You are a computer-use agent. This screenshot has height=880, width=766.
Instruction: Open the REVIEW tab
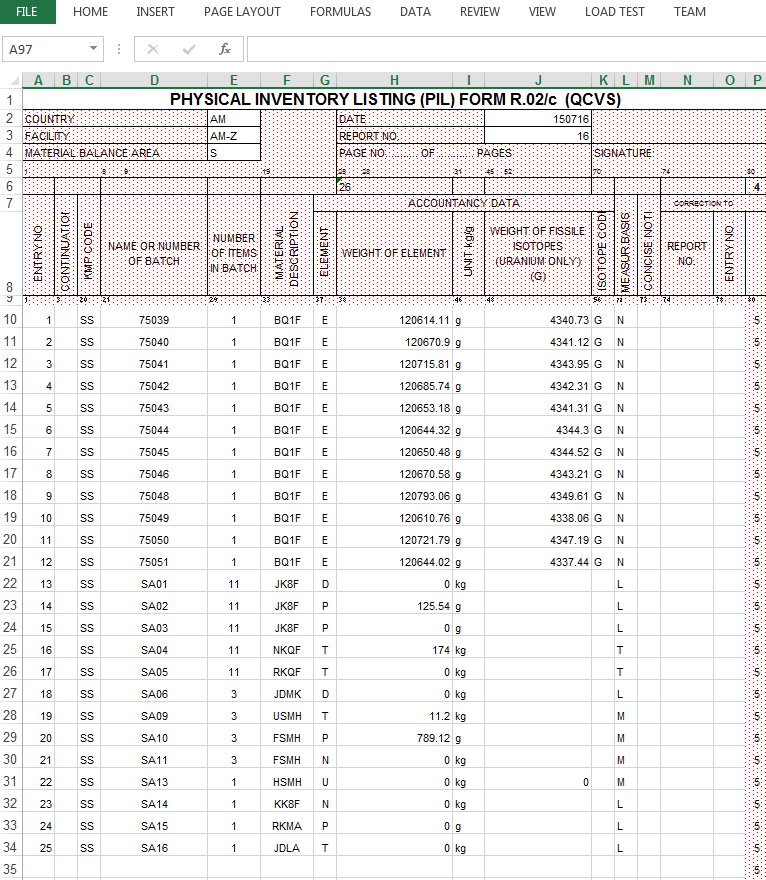[480, 12]
